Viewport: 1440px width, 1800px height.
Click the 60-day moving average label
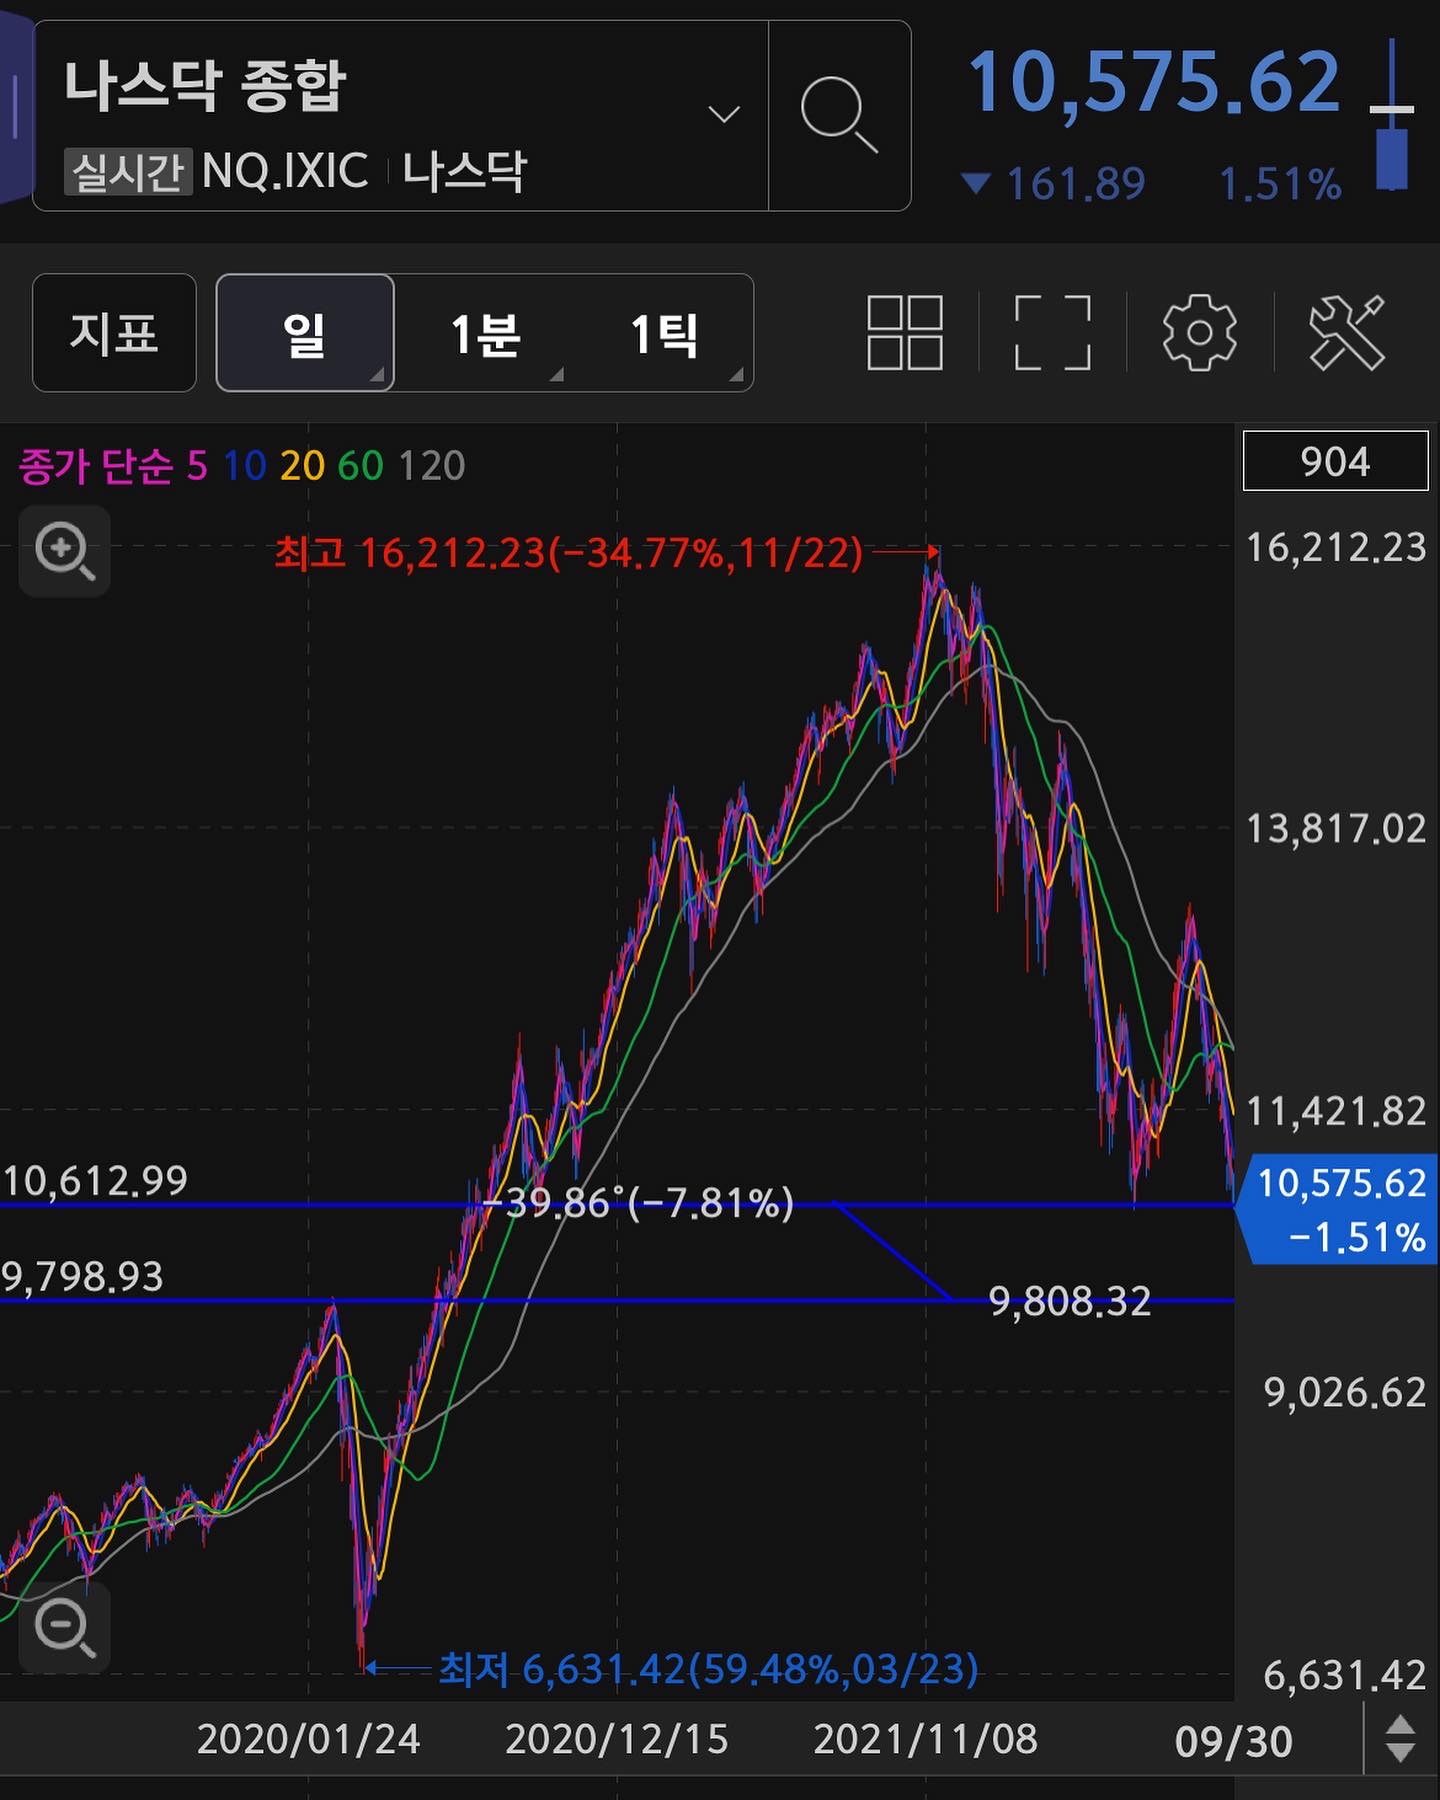pos(360,466)
